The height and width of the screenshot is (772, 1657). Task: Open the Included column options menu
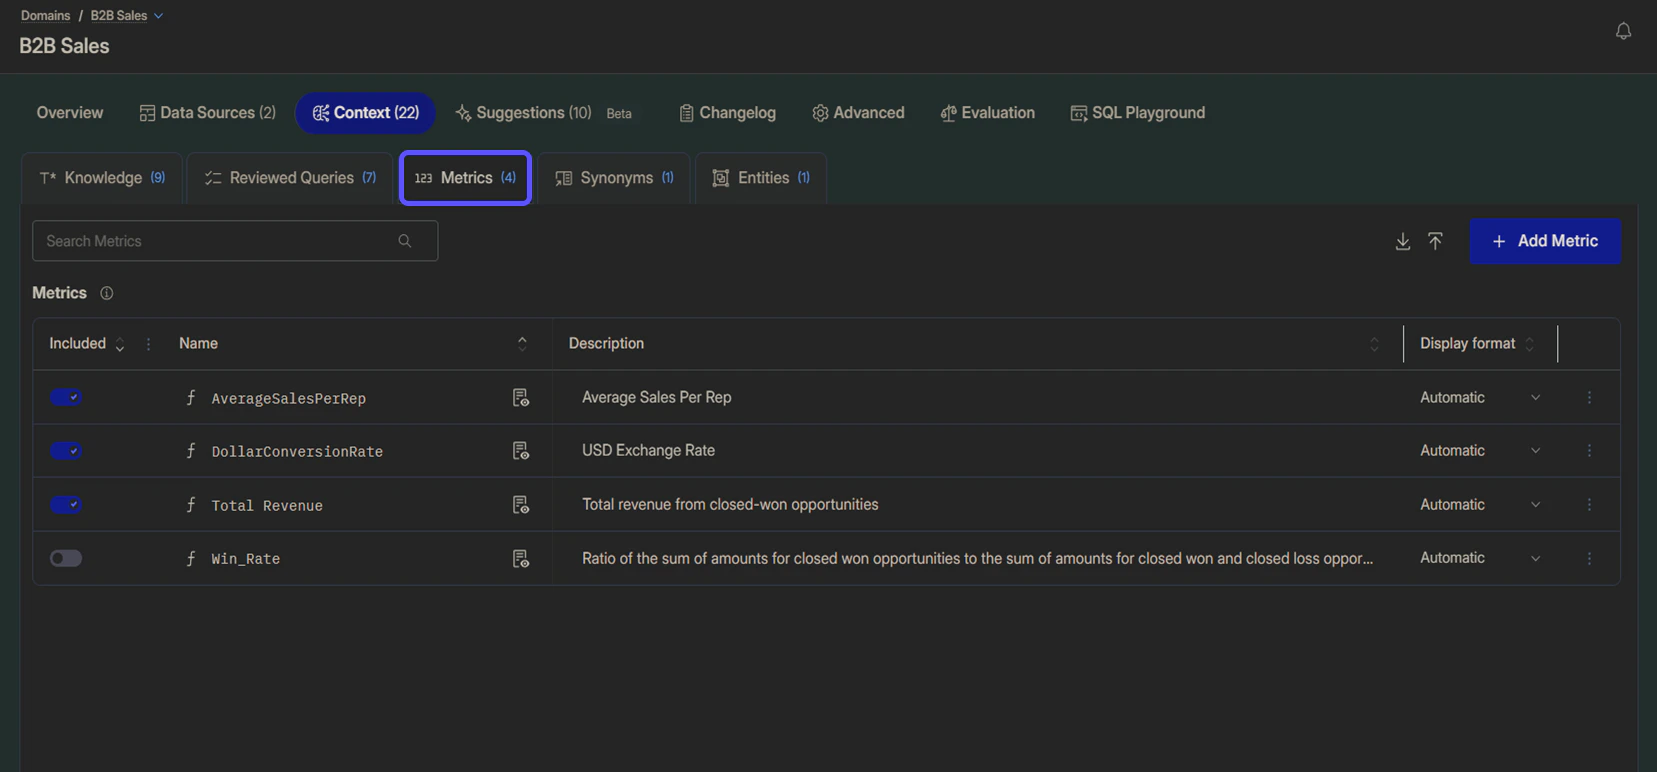148,344
